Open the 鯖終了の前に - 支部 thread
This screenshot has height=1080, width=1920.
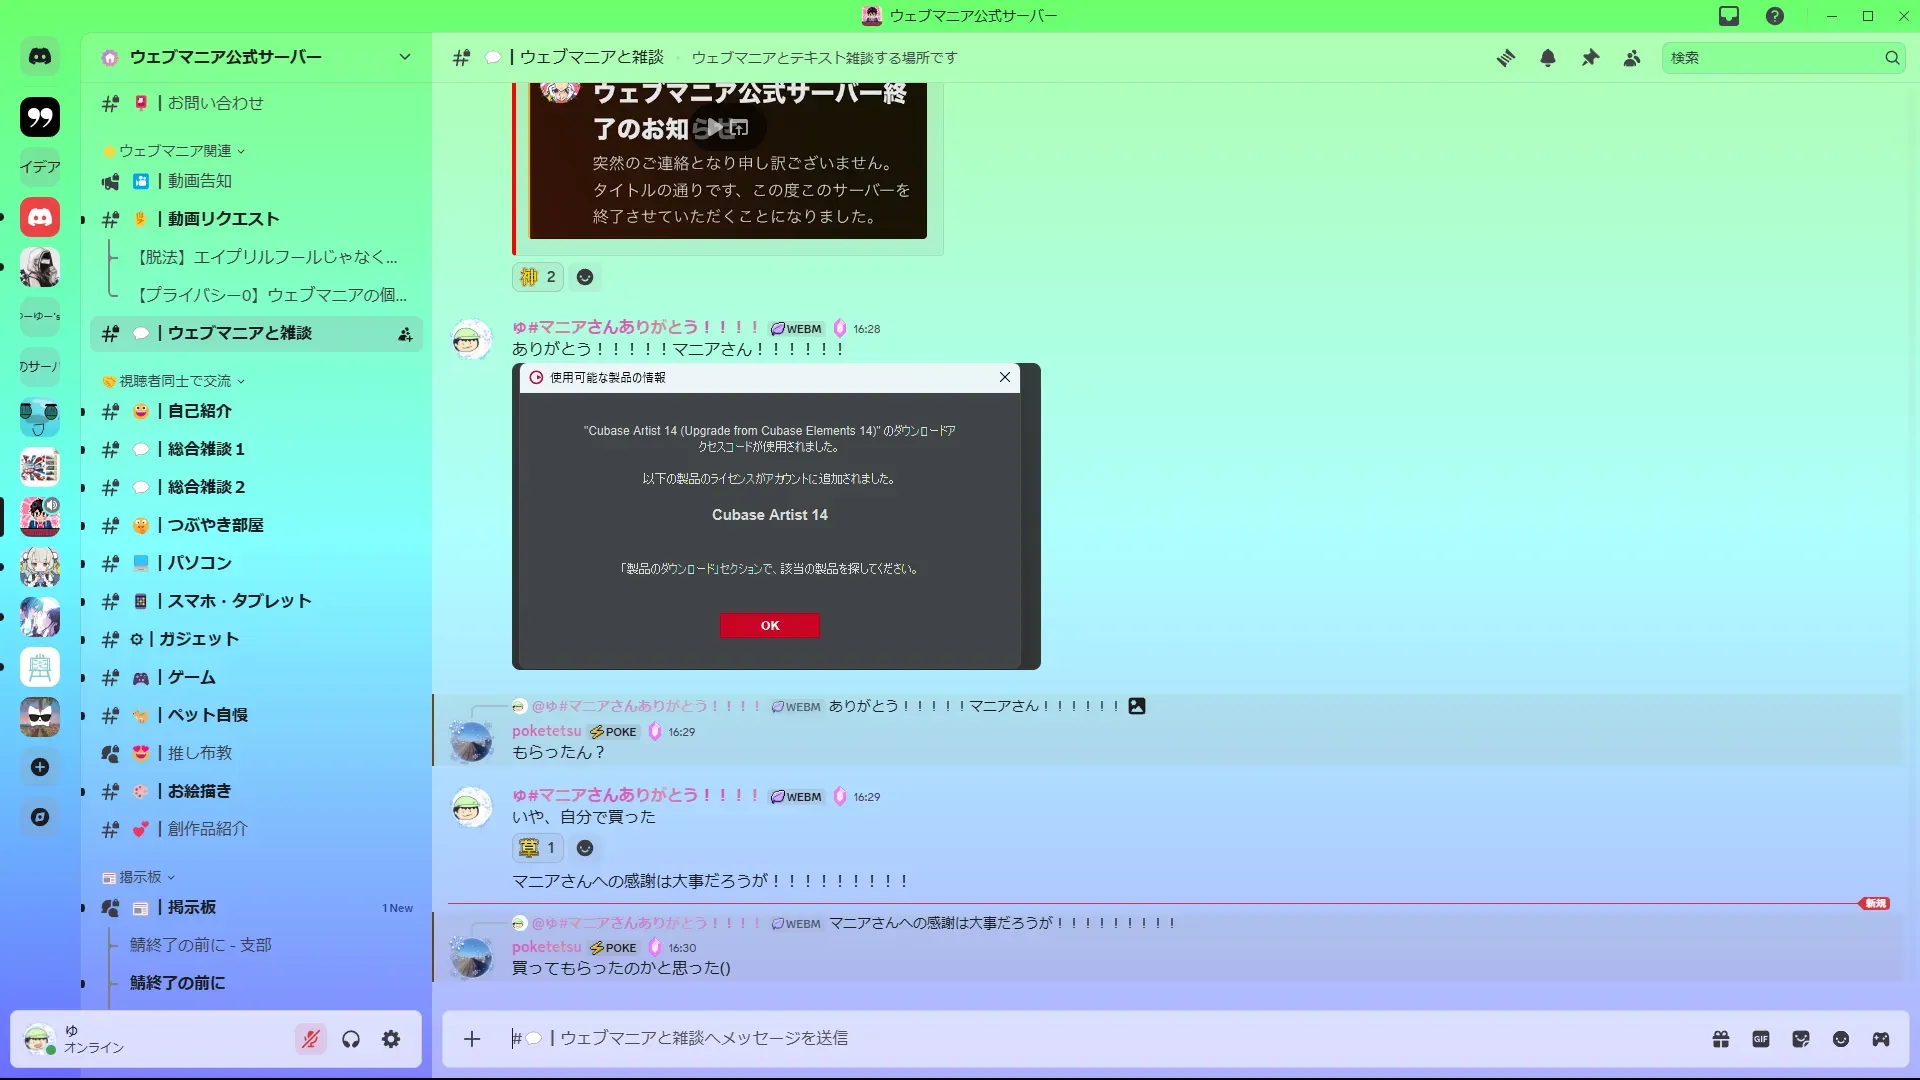pyautogui.click(x=201, y=945)
